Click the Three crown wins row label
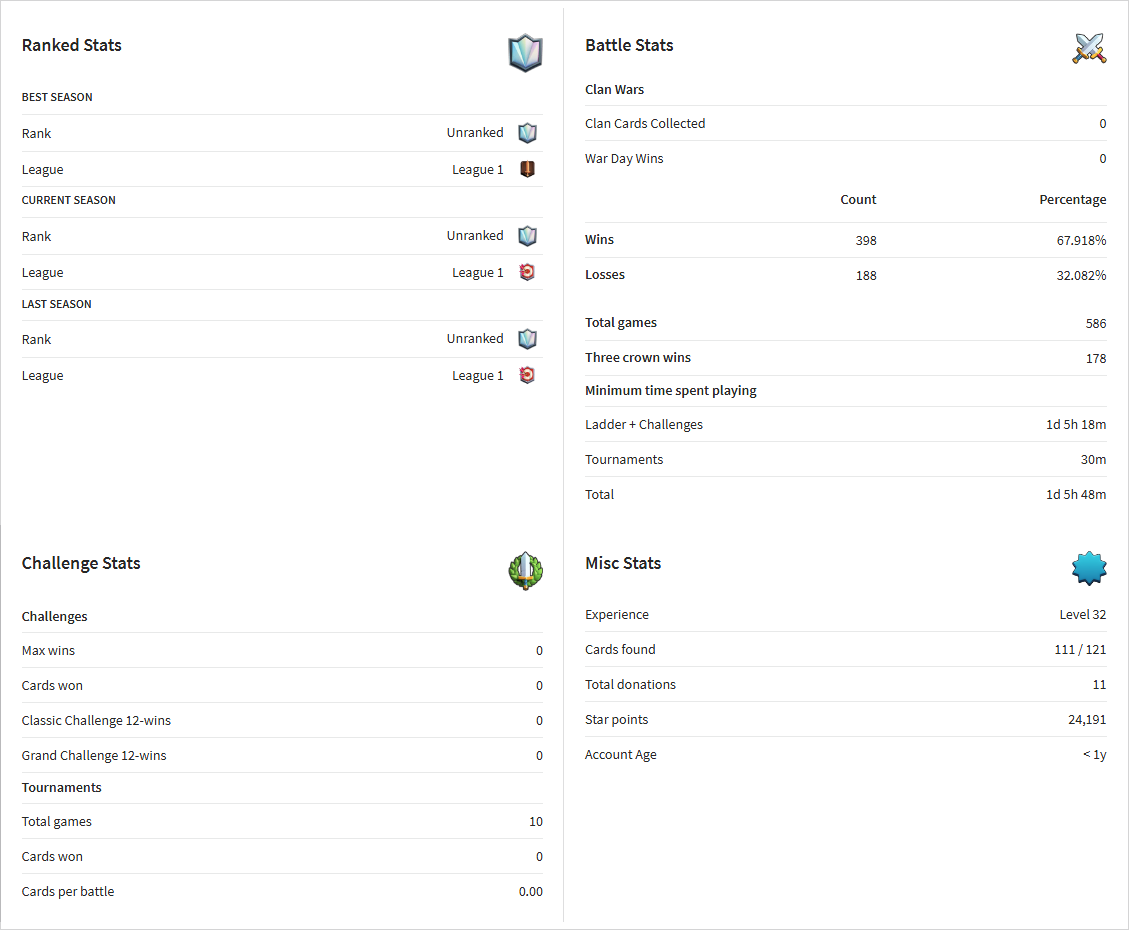The width and height of the screenshot is (1129, 930). (x=637, y=358)
